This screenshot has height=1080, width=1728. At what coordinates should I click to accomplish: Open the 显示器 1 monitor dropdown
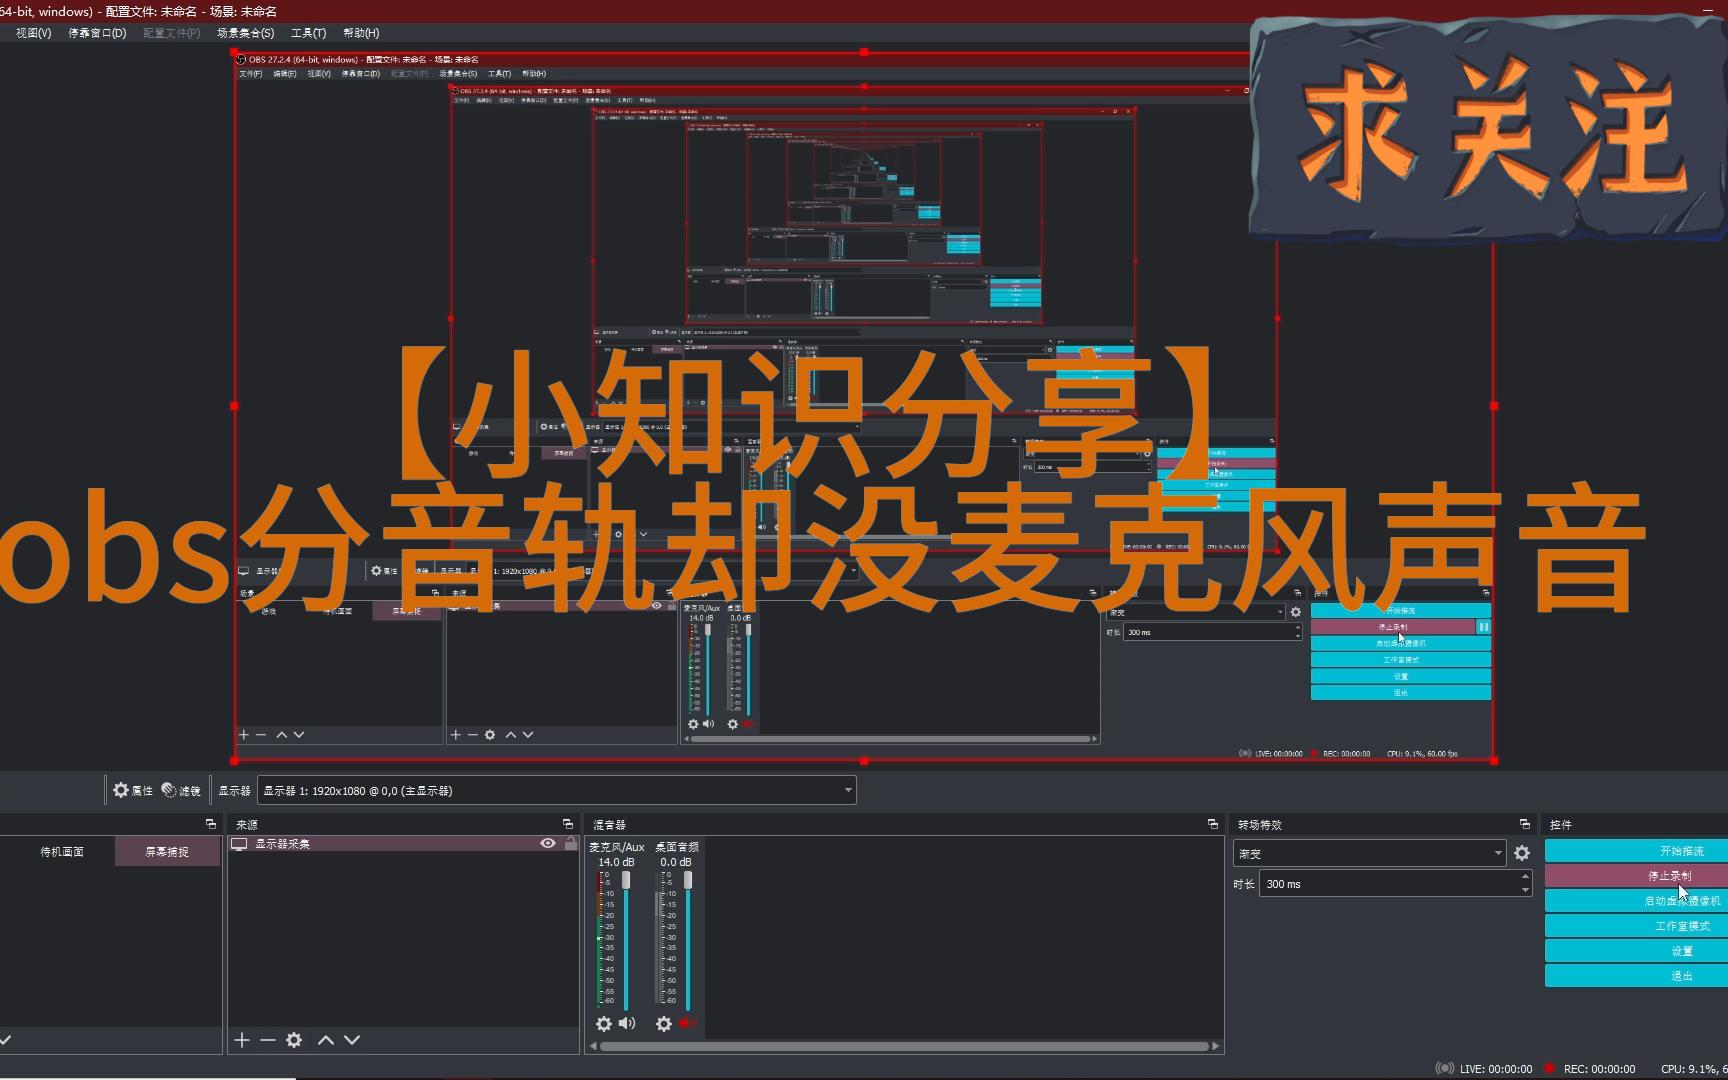coord(556,790)
